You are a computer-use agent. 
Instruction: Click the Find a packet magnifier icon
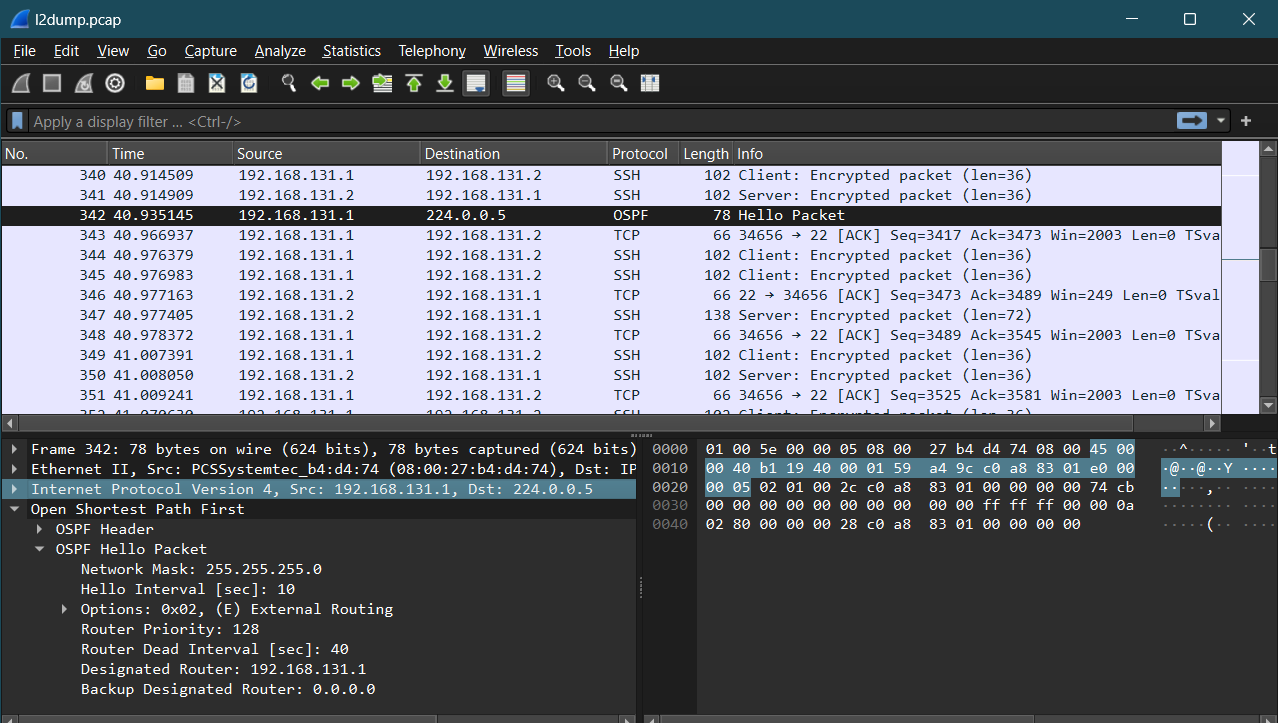click(289, 84)
